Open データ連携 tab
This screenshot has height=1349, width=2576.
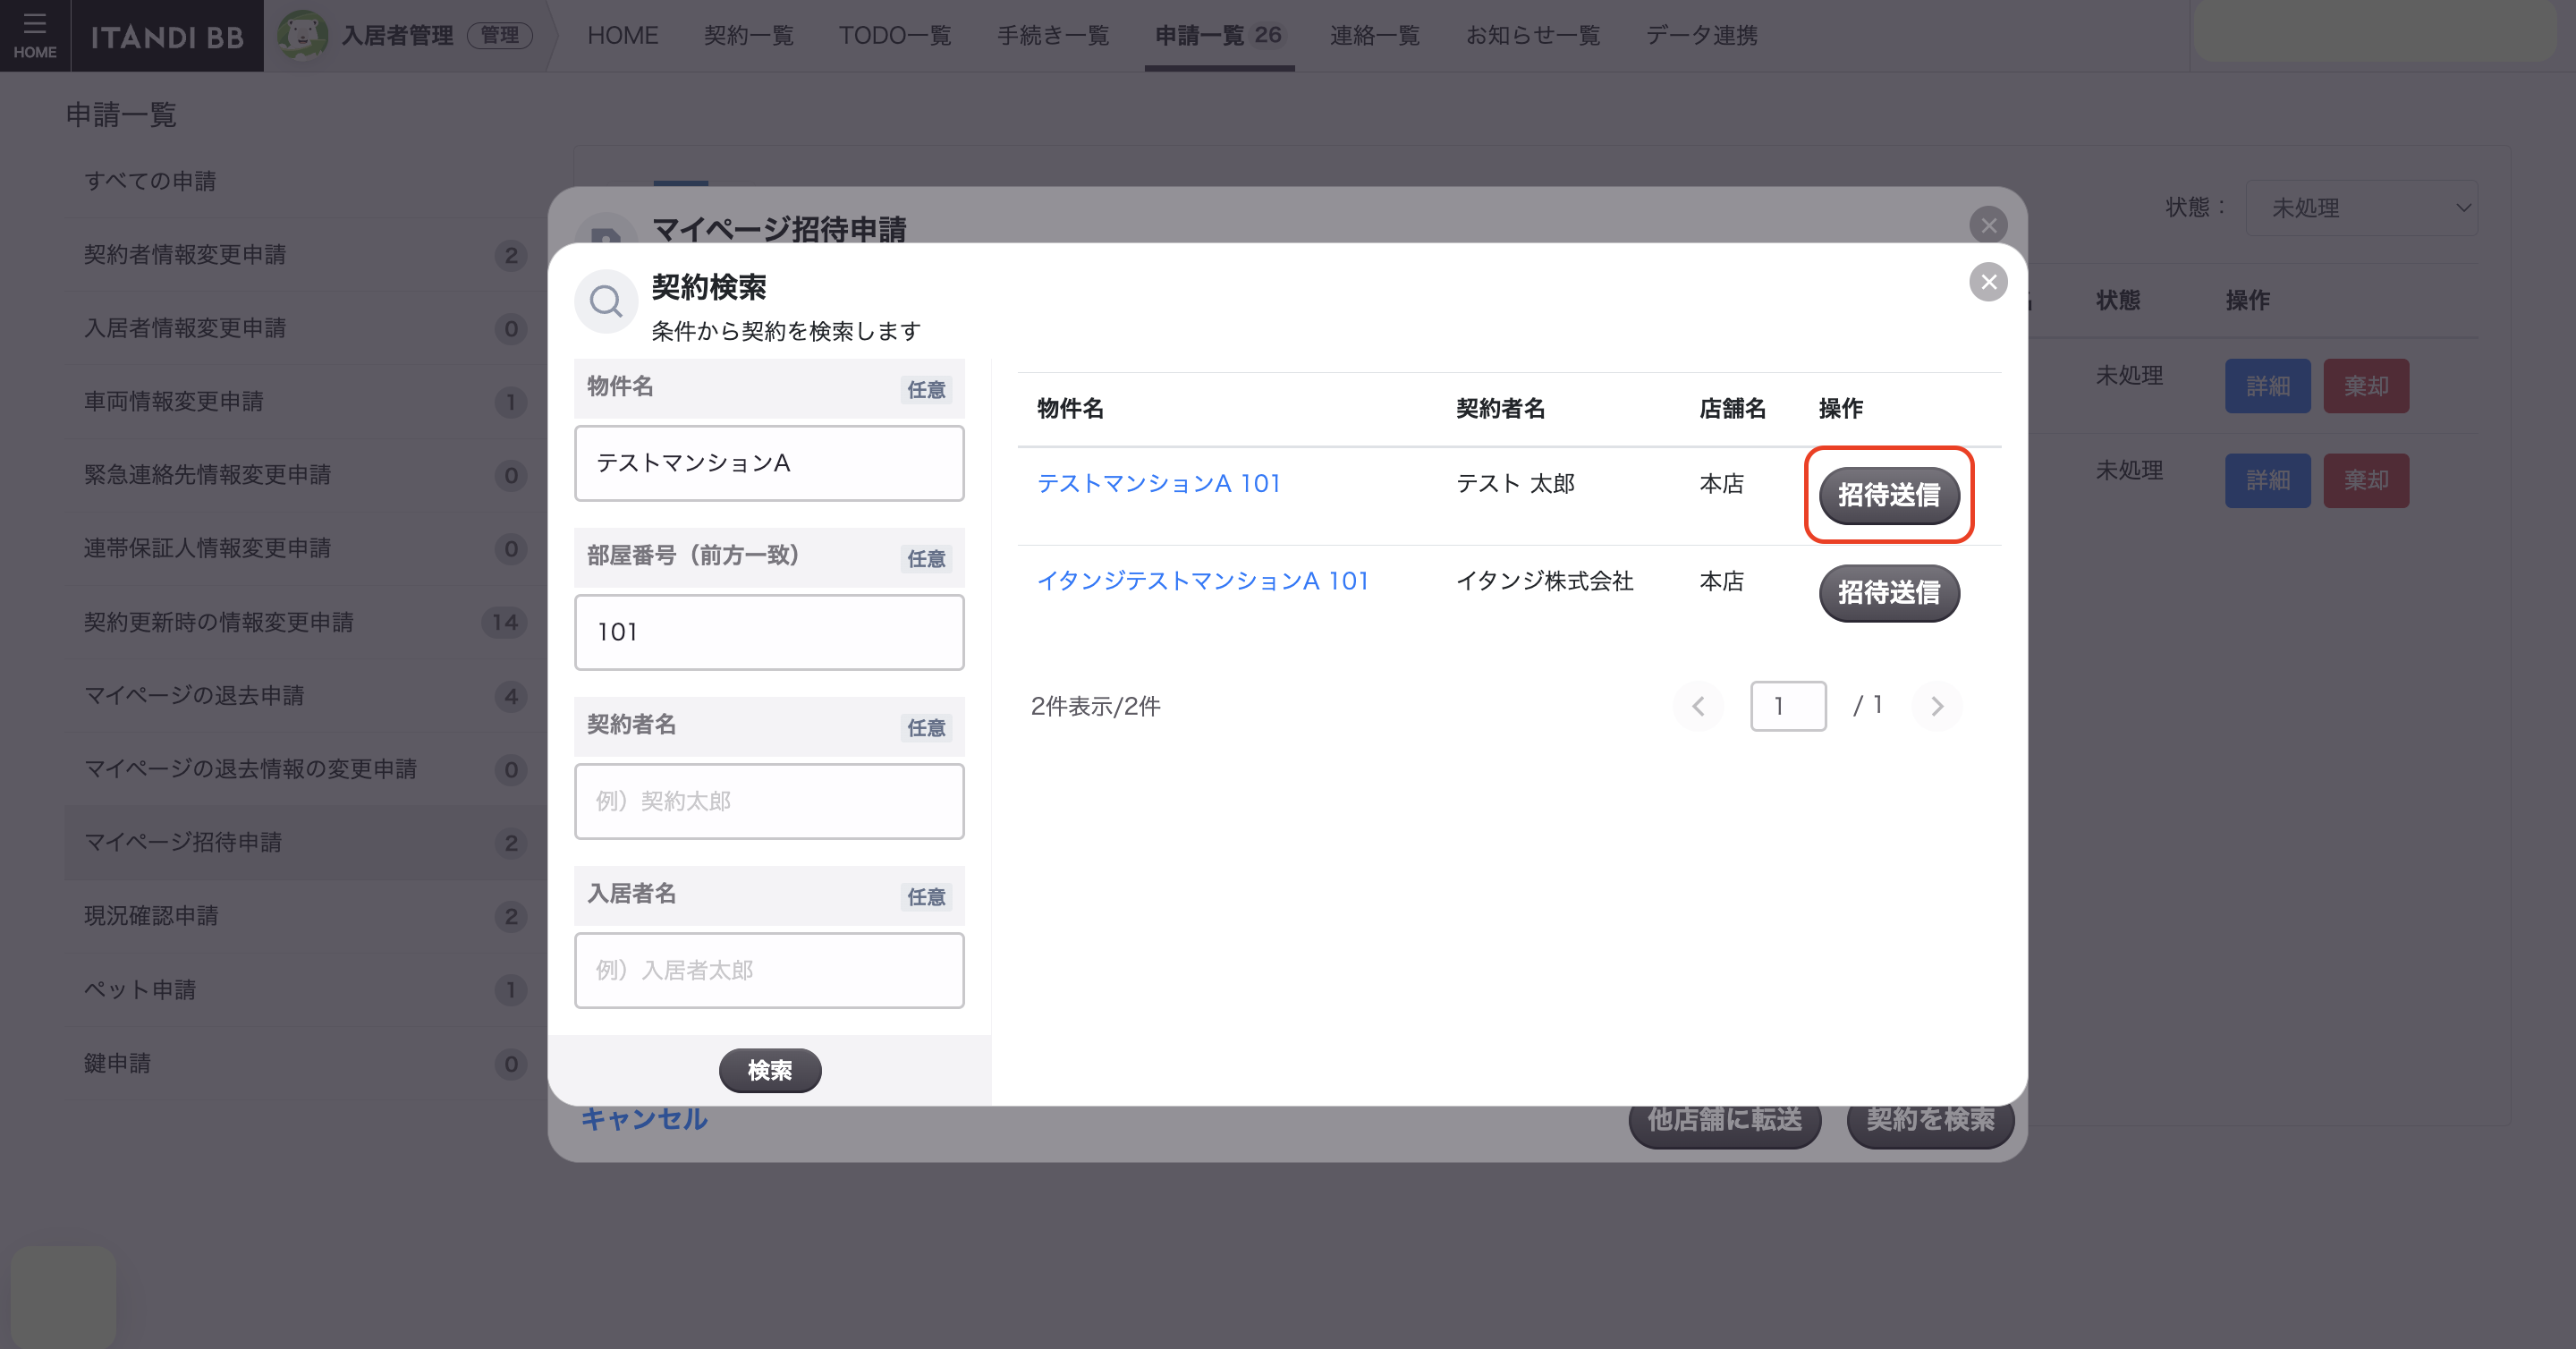(x=1701, y=36)
